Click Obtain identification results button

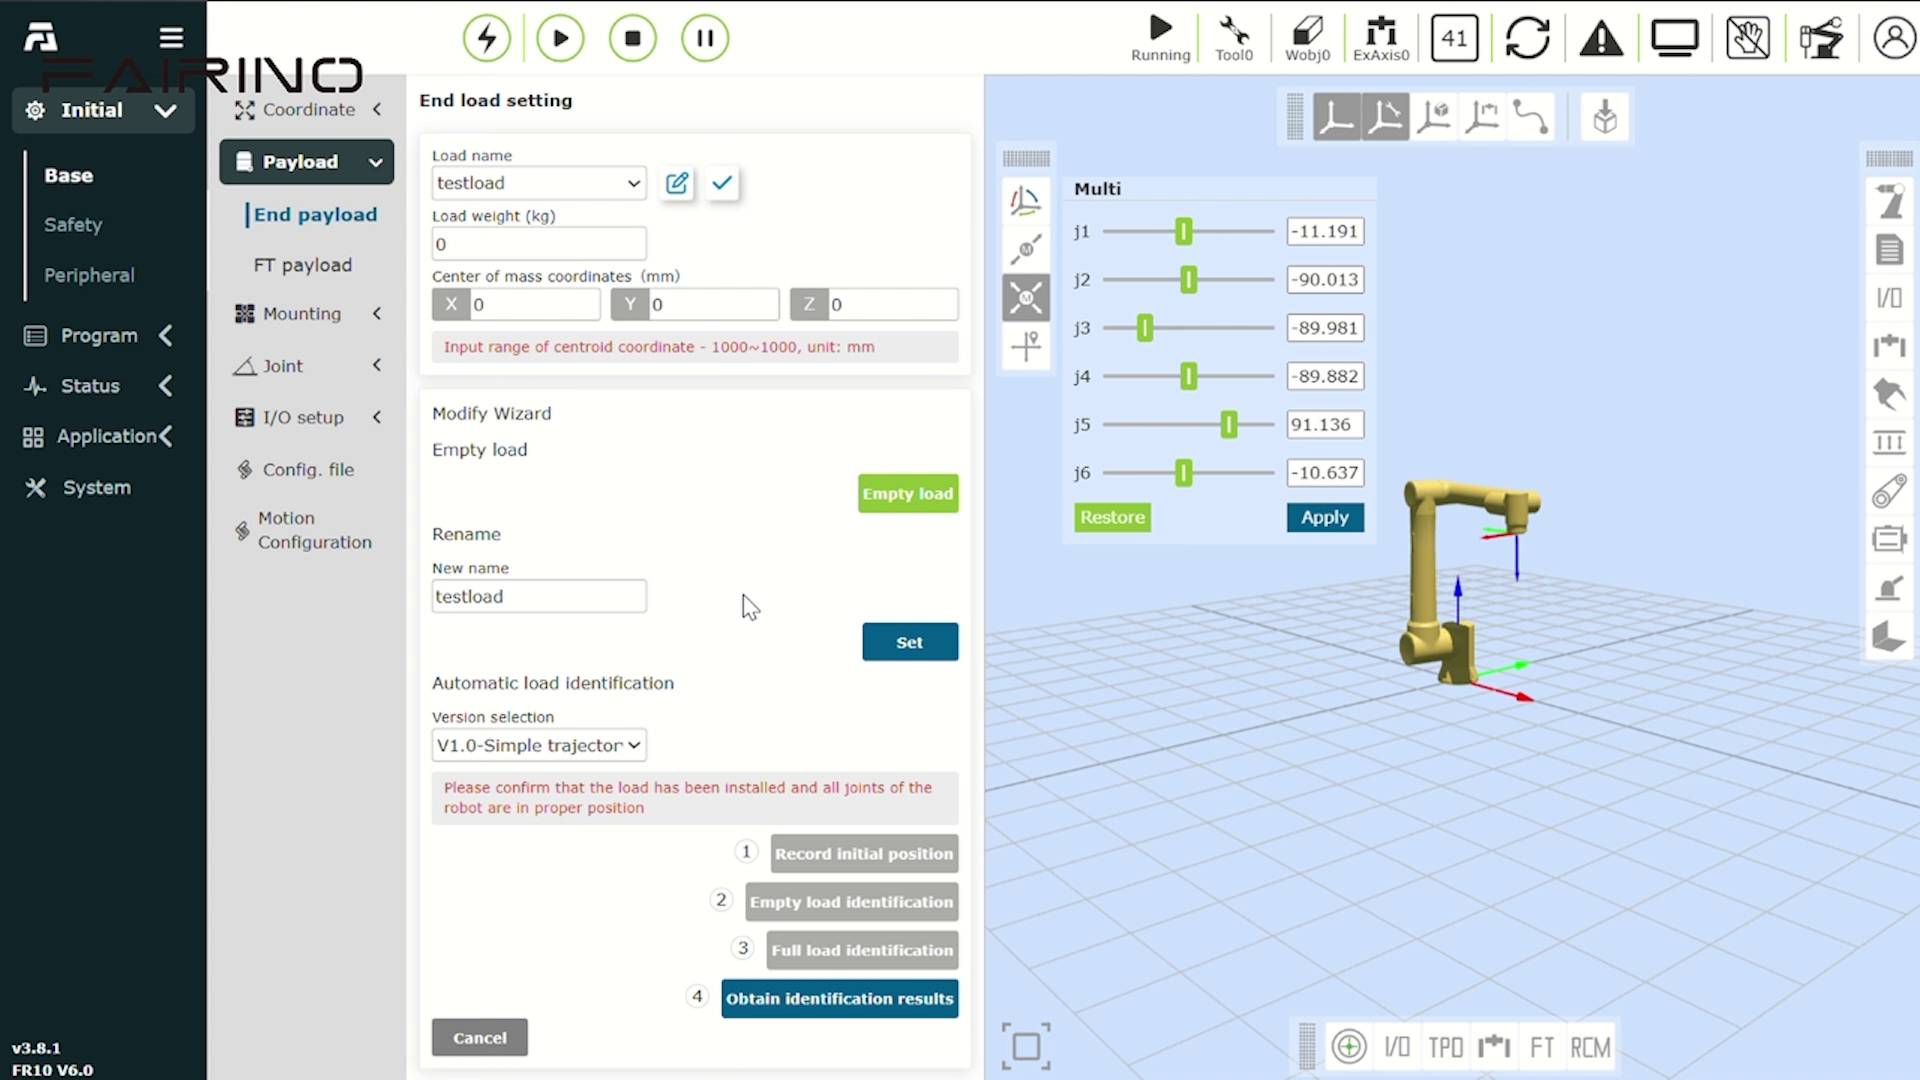(839, 998)
